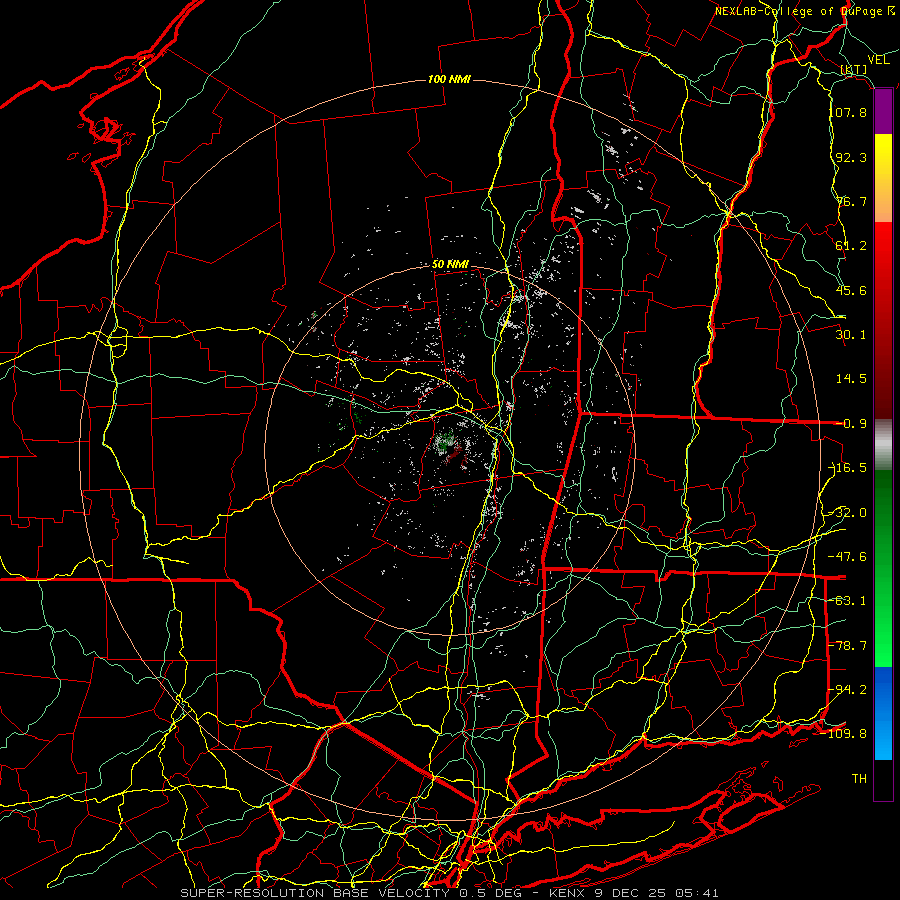The image size is (900, 900).
Task: Select the -94.2 value on the velocity scale
Action: [x=848, y=689]
